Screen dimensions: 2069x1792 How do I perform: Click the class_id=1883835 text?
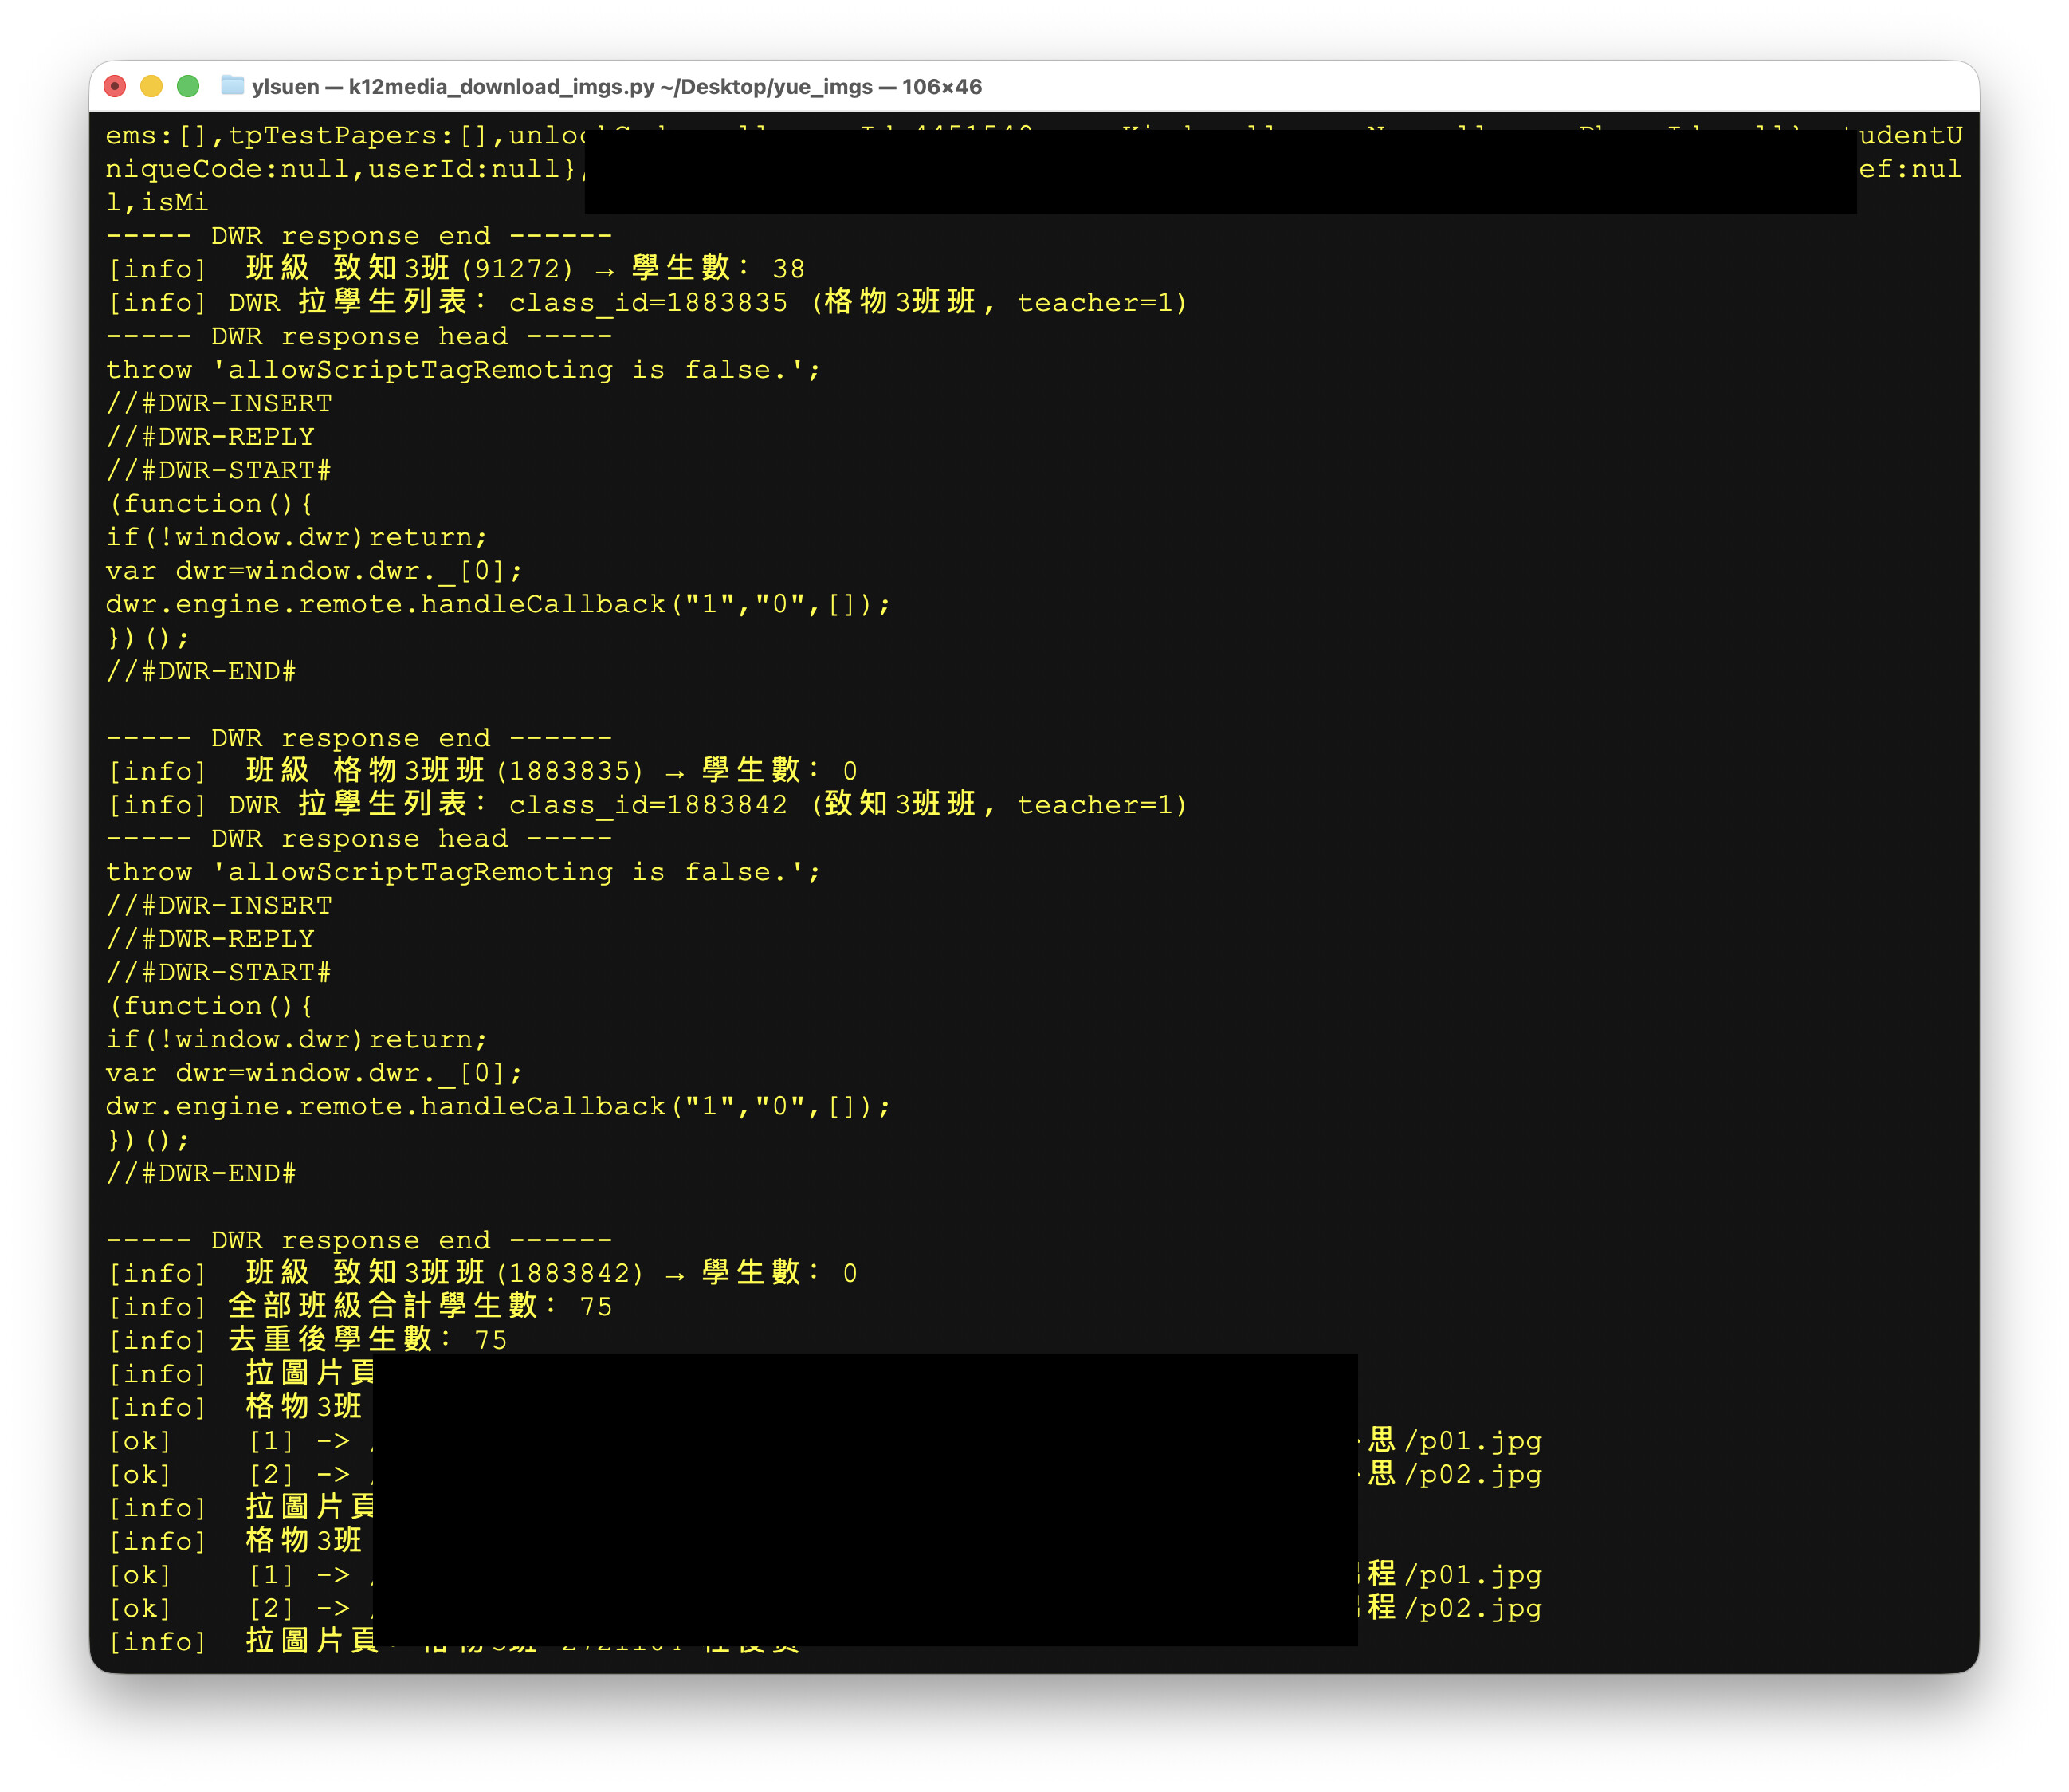[647, 303]
